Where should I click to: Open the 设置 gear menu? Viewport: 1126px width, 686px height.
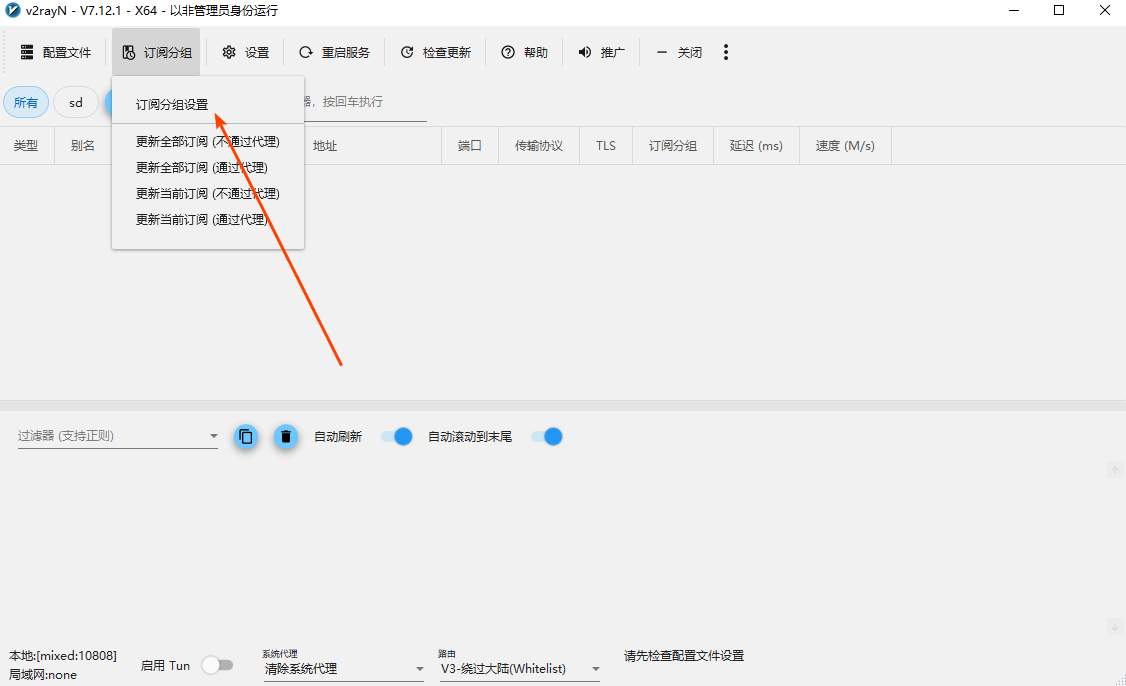pyautogui.click(x=246, y=52)
